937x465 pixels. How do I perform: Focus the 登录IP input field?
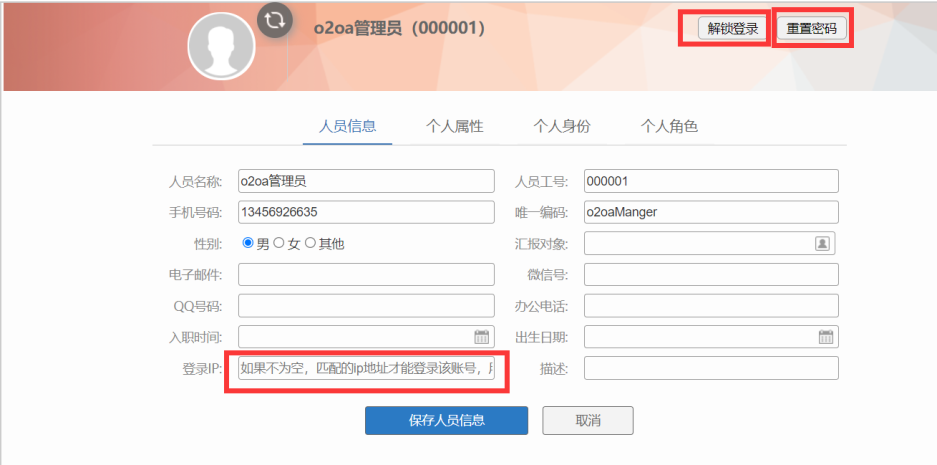366,369
